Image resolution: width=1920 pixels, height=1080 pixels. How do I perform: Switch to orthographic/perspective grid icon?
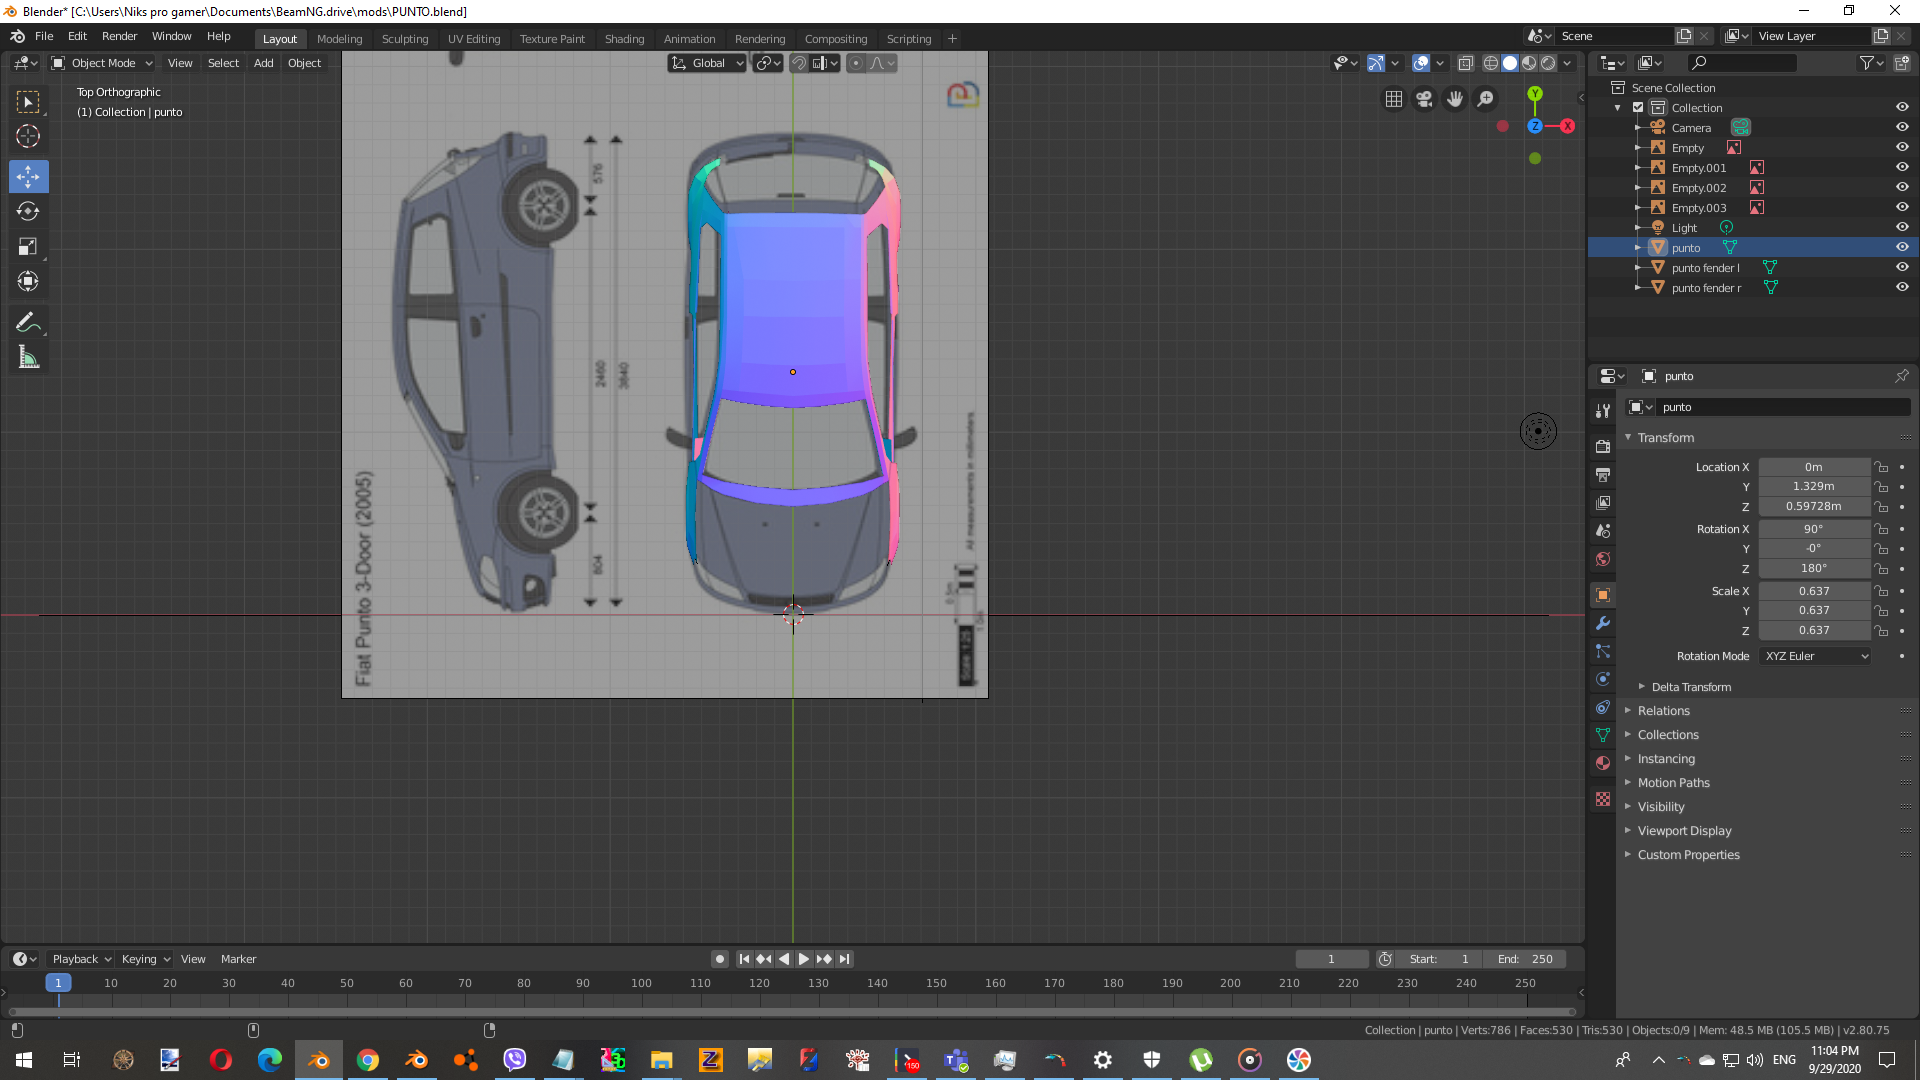click(x=1393, y=99)
